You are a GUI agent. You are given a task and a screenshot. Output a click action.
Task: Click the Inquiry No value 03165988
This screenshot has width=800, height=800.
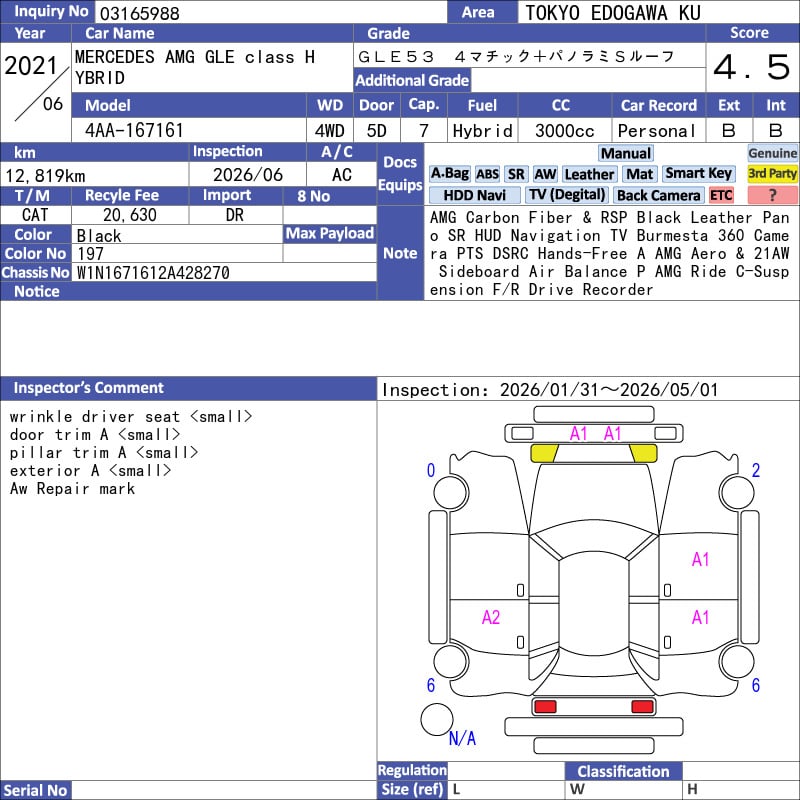click(x=138, y=13)
